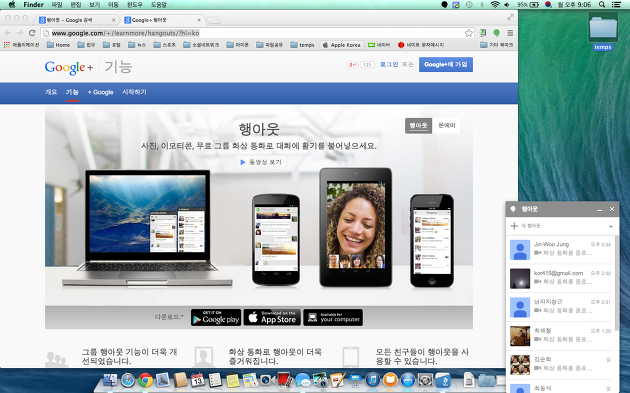Click the 로그인 link
This screenshot has width=630, height=393.
[389, 64]
